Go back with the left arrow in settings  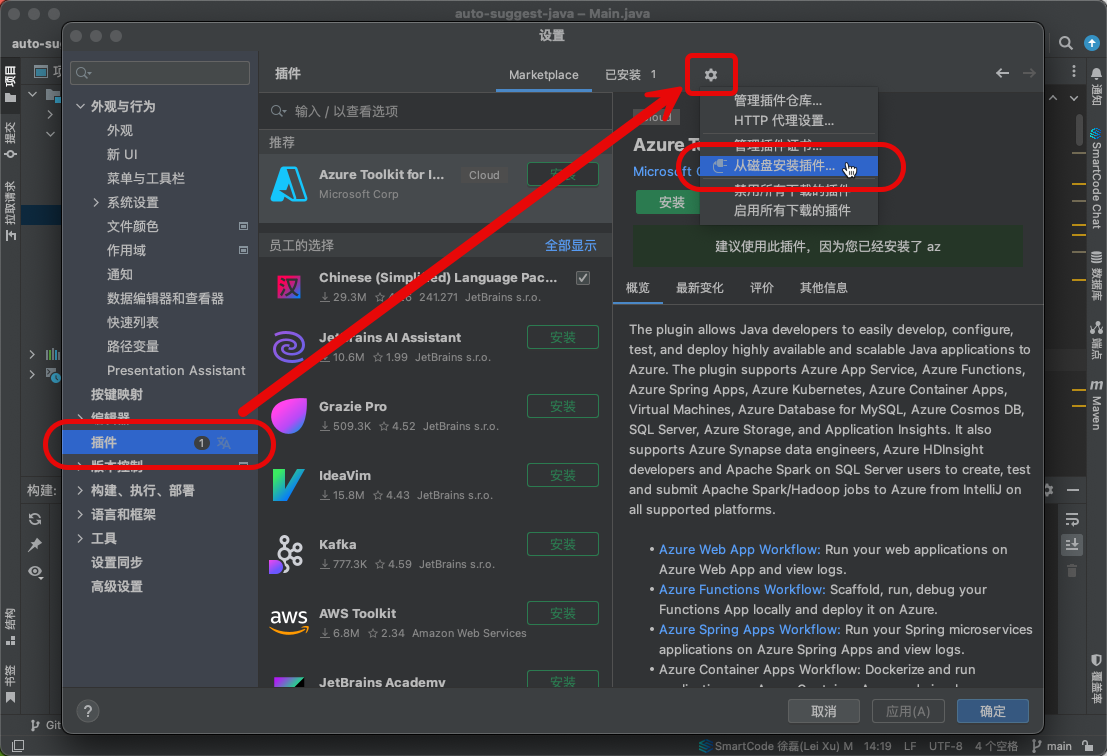1003,73
